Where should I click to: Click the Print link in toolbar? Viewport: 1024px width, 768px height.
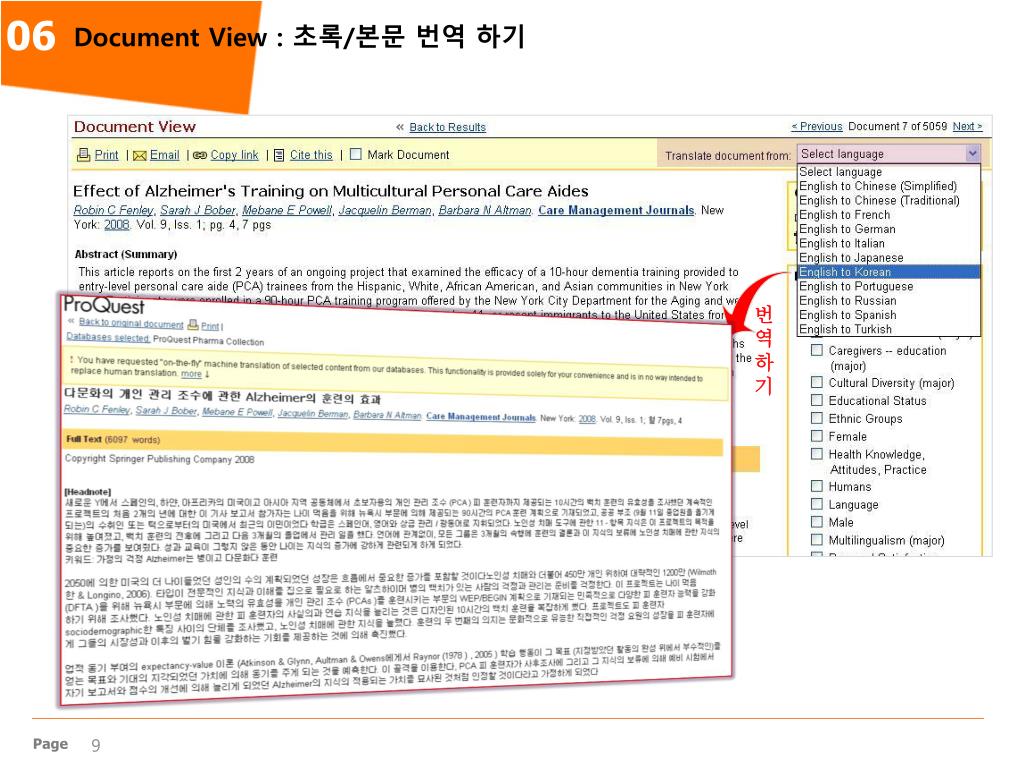106,155
